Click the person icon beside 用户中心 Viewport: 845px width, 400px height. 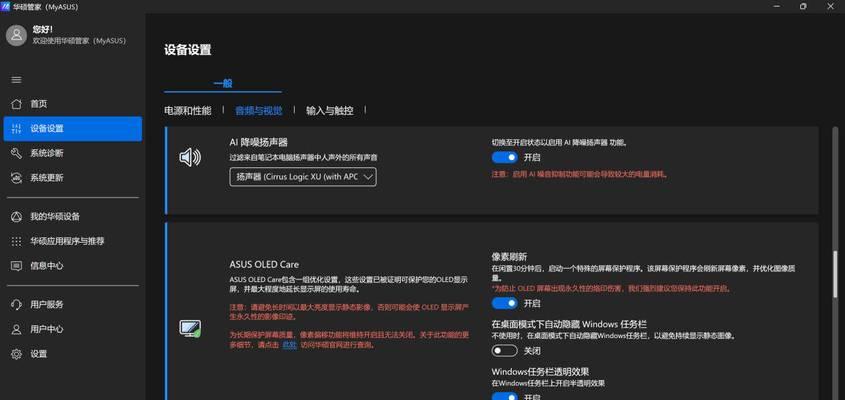(17, 329)
